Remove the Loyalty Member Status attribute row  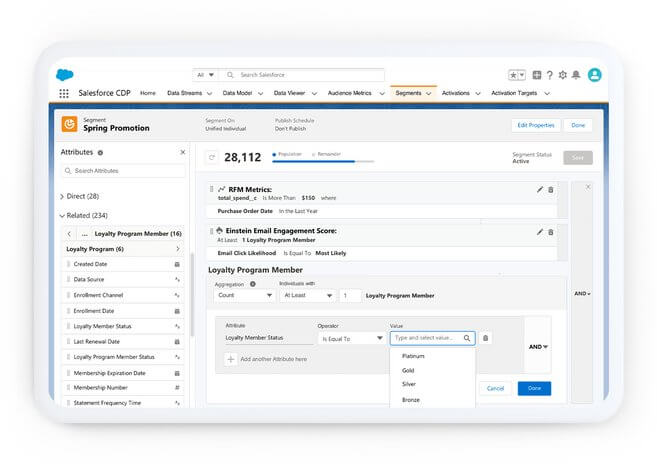click(486, 338)
